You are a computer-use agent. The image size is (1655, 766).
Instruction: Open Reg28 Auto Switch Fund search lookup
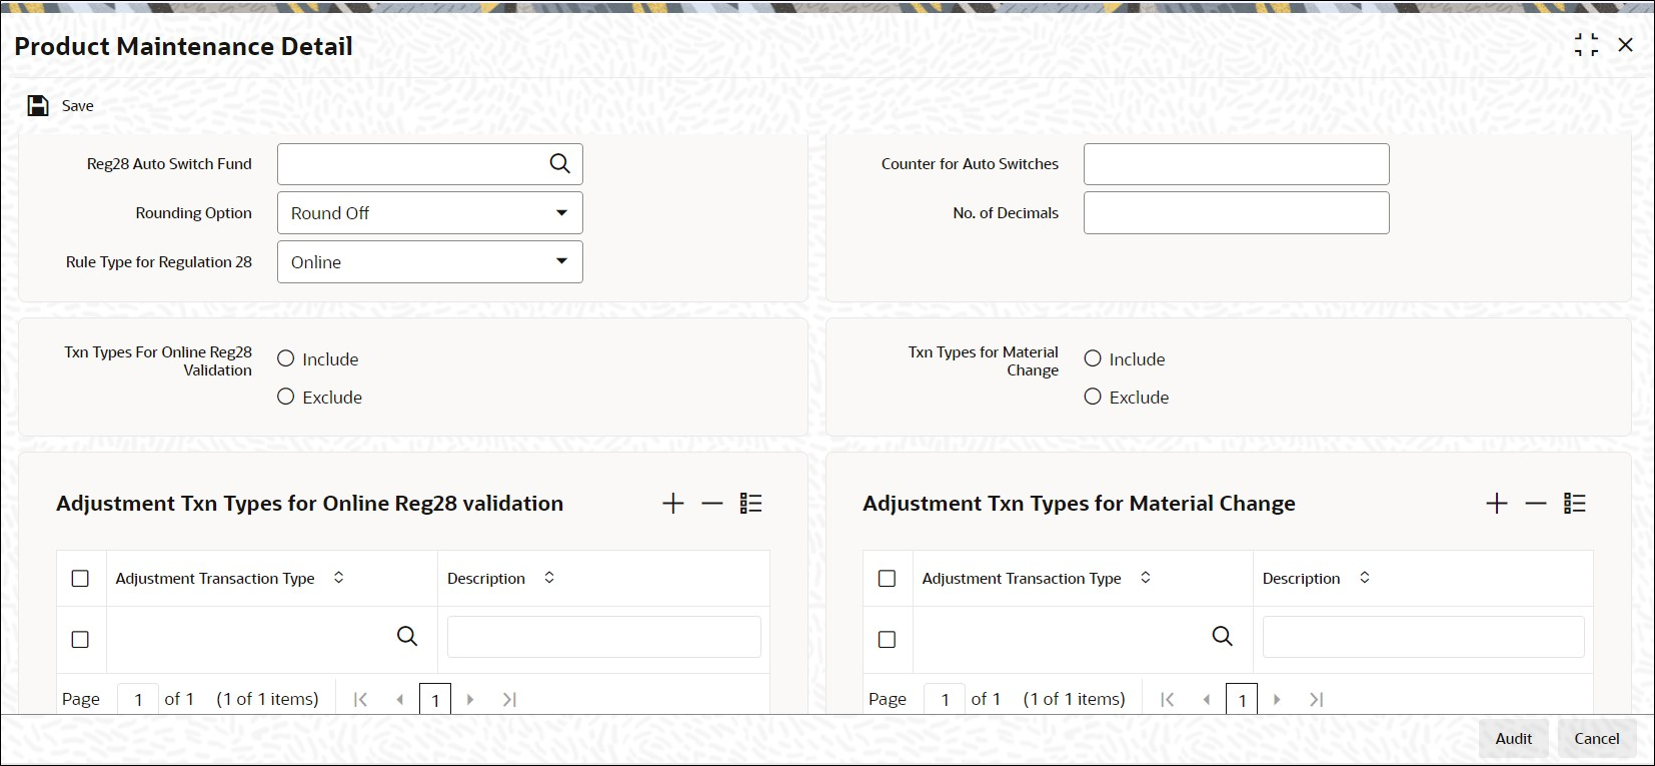click(x=560, y=164)
